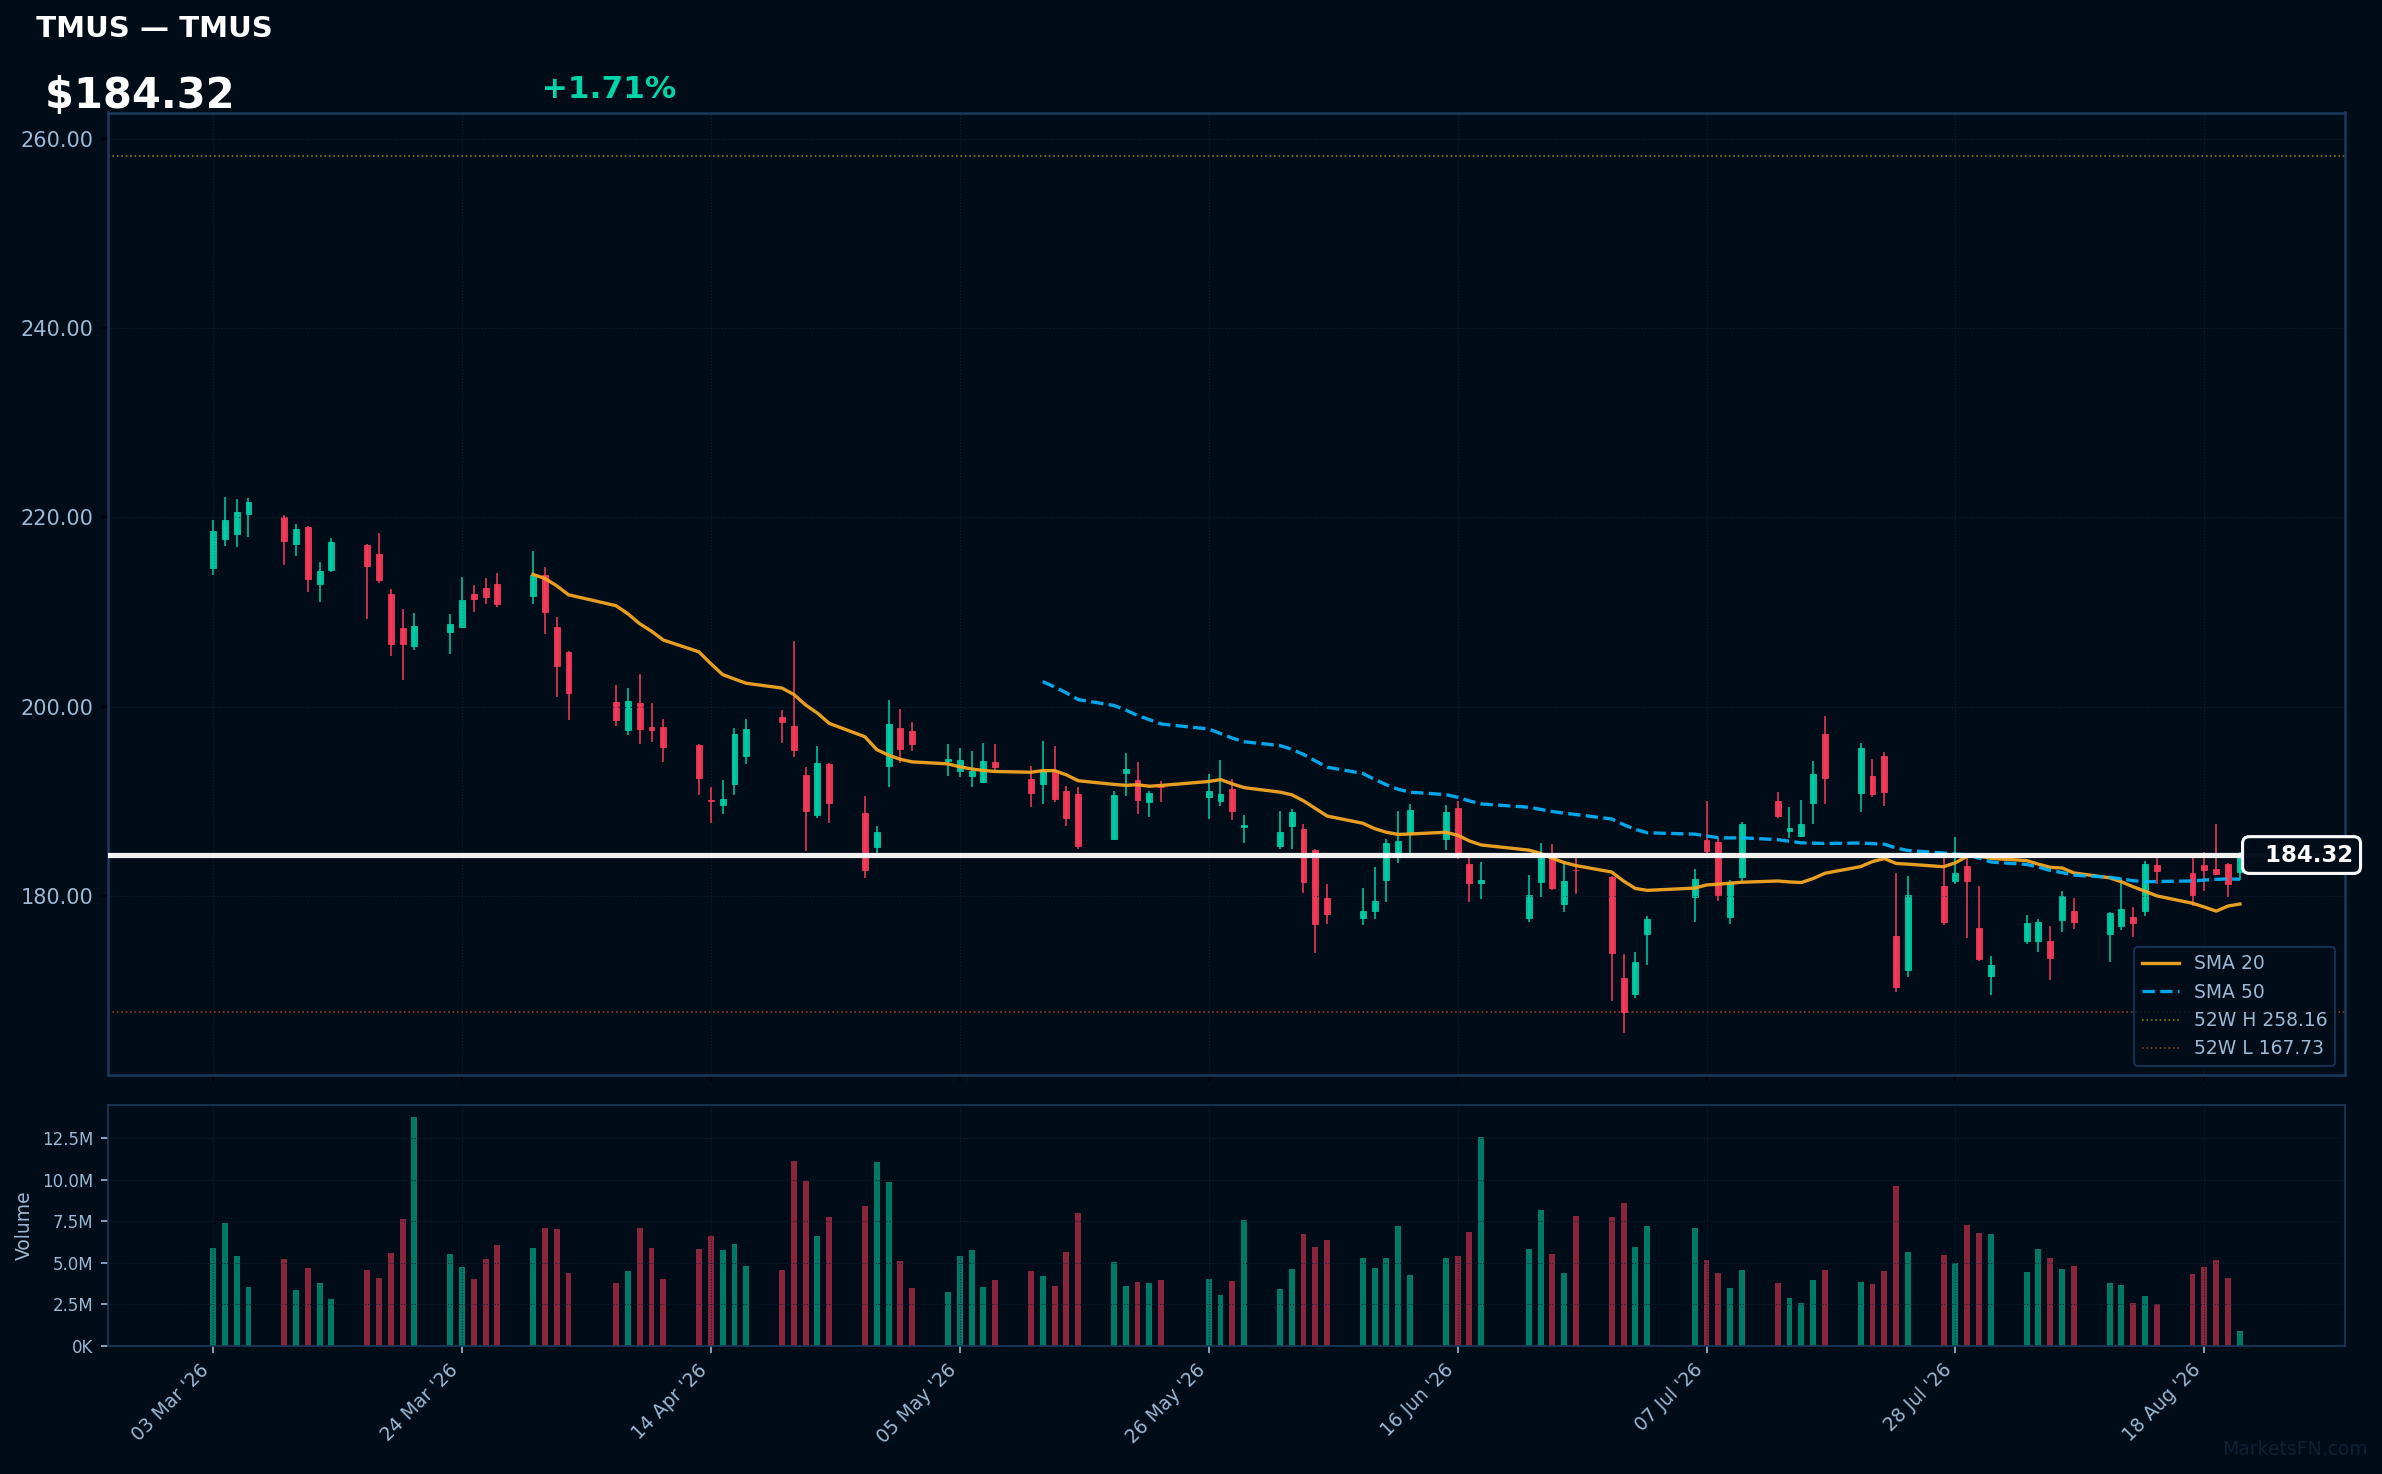The width and height of the screenshot is (2382, 1474).
Task: Click the 26 May '26 date label
Action: (1165, 1402)
